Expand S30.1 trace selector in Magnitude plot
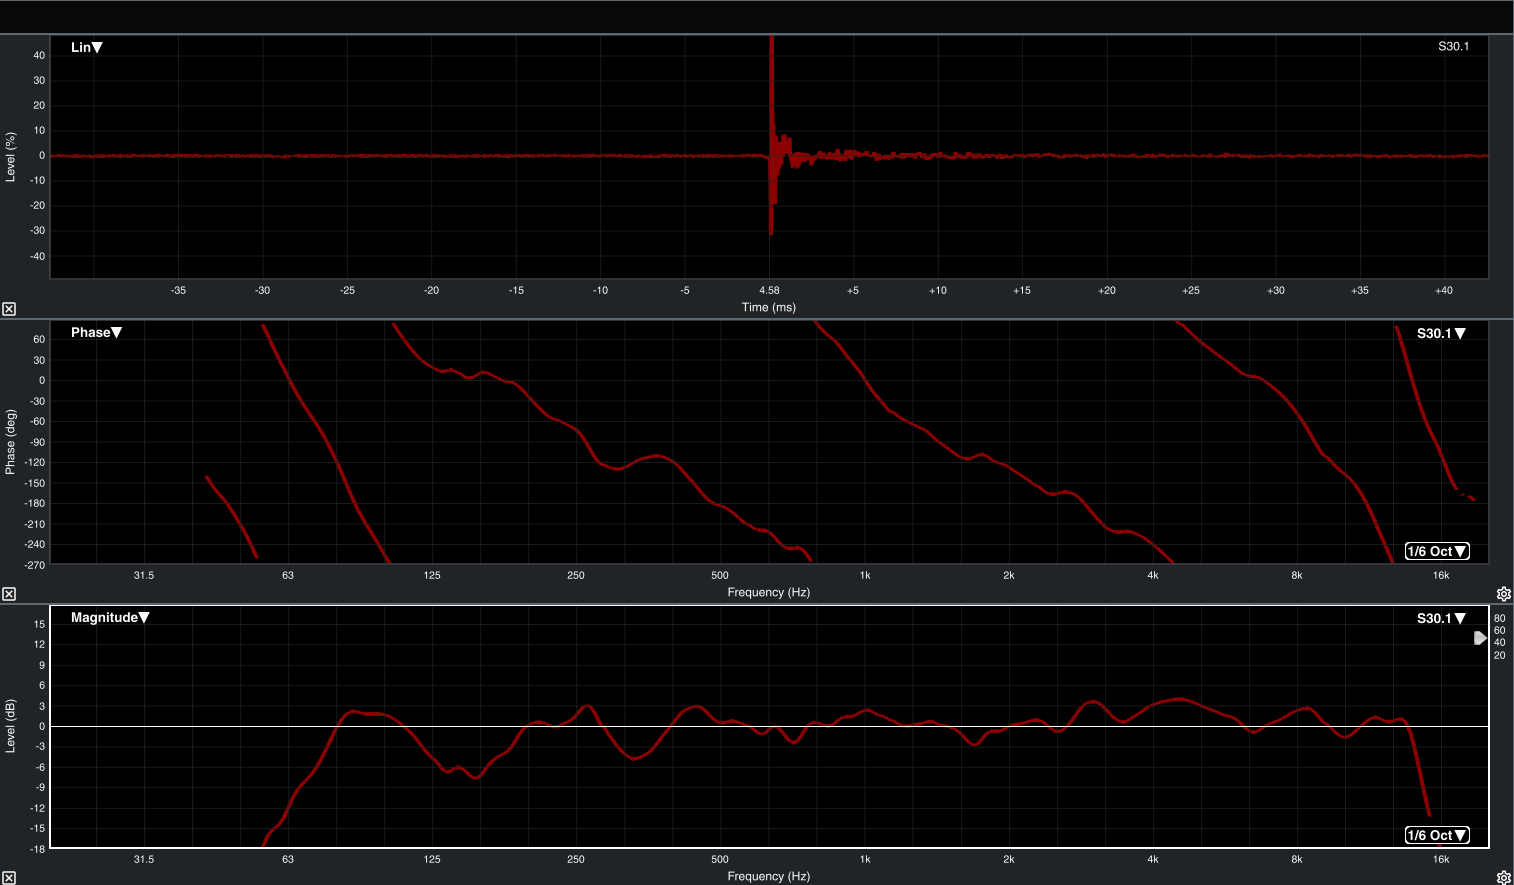The height and width of the screenshot is (885, 1514). (x=1441, y=618)
